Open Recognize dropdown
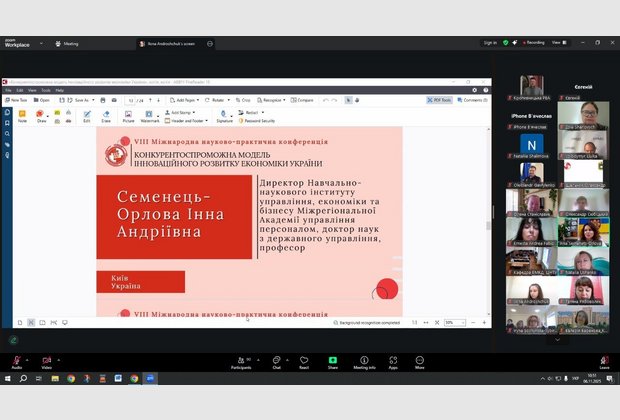 pyautogui.click(x=271, y=100)
